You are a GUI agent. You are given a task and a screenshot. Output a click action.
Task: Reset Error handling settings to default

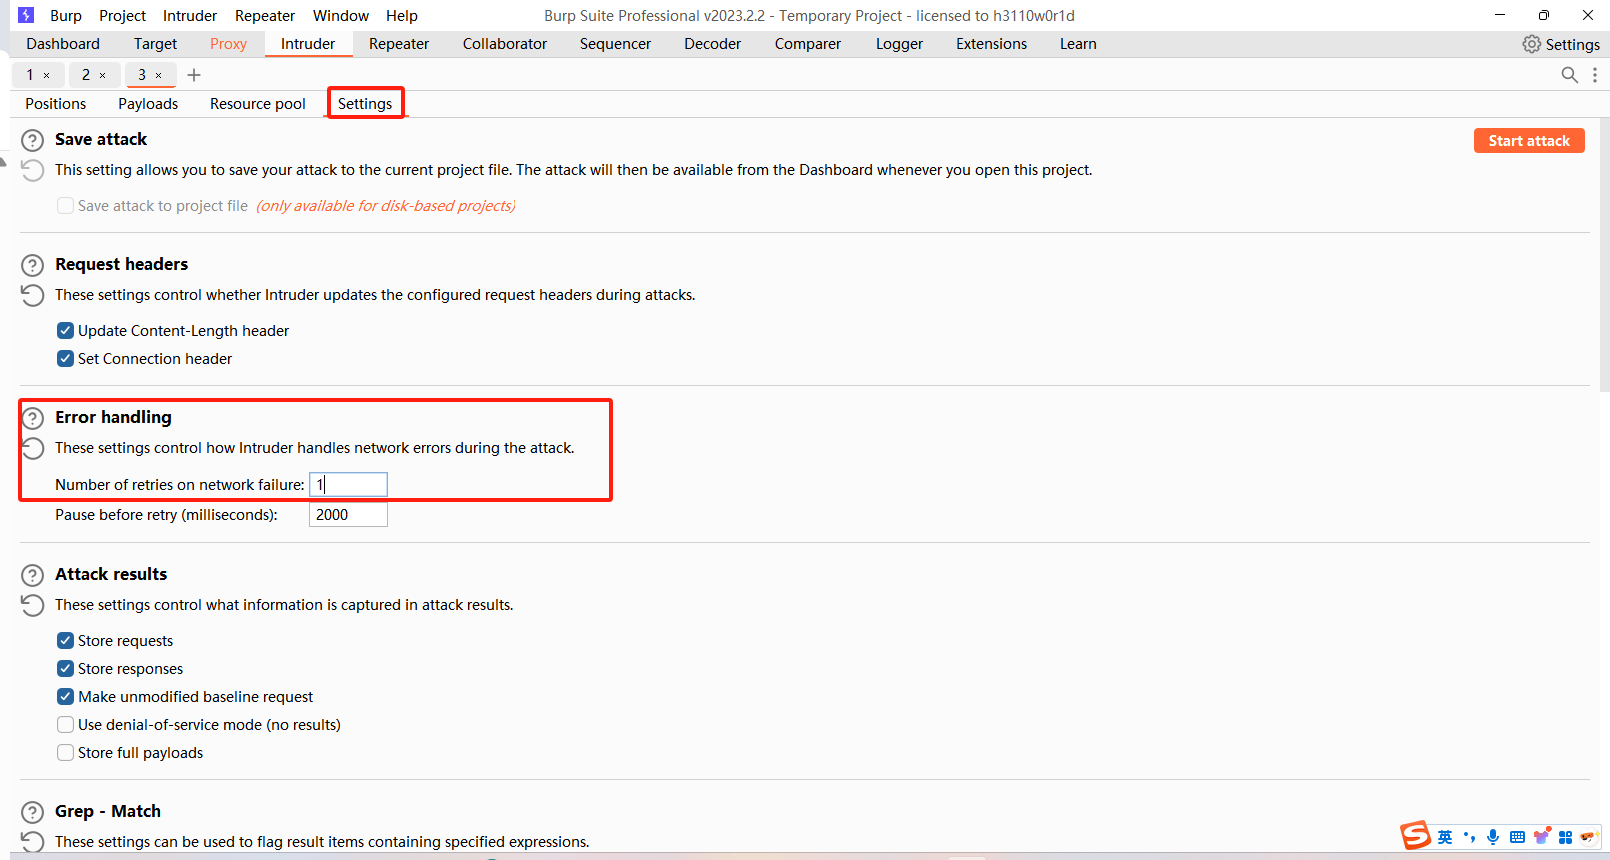[33, 448]
